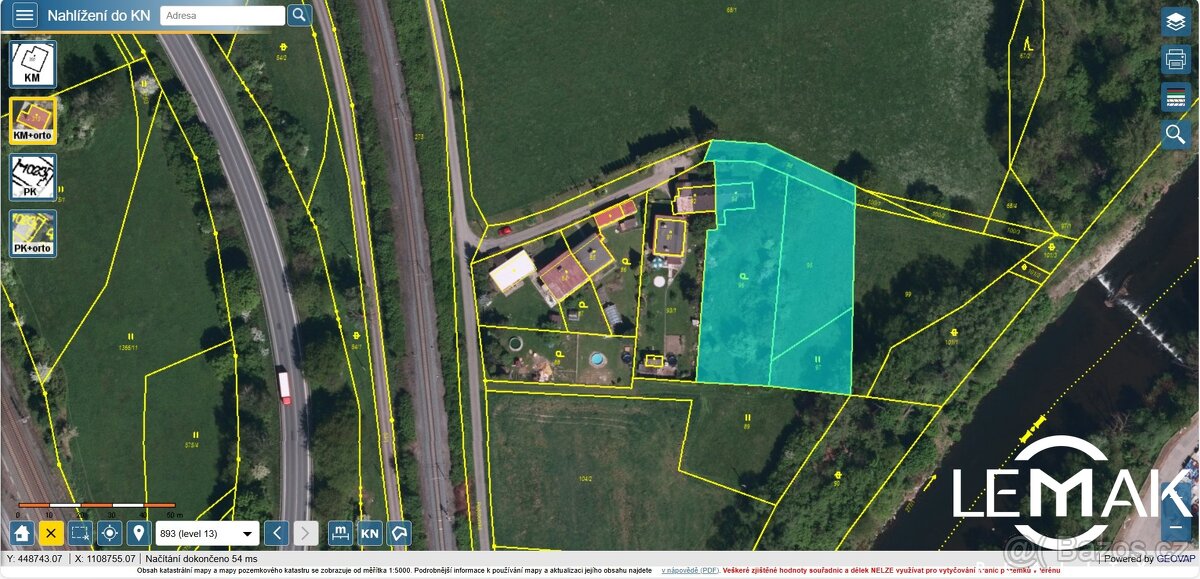Open the hamburger main menu
This screenshot has height=579, width=1200.
click(x=25, y=15)
